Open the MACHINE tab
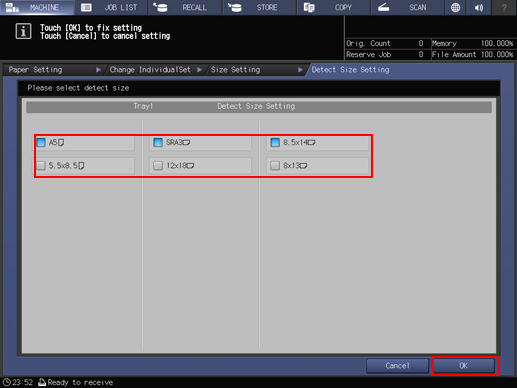This screenshot has width=517, height=388. pos(37,7)
